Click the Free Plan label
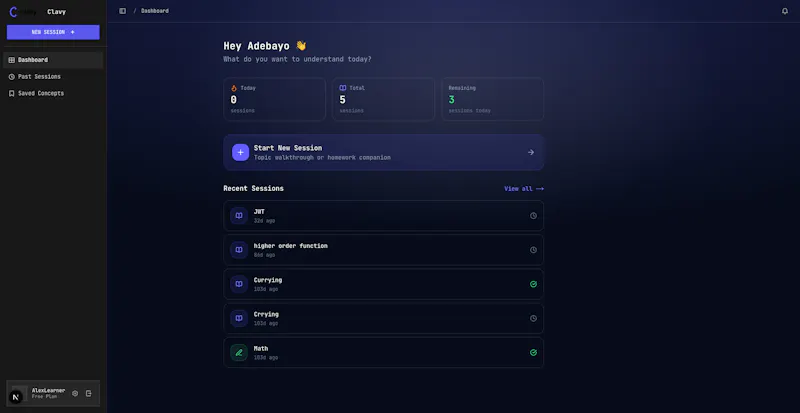Image resolution: width=800 pixels, height=413 pixels. [x=44, y=396]
